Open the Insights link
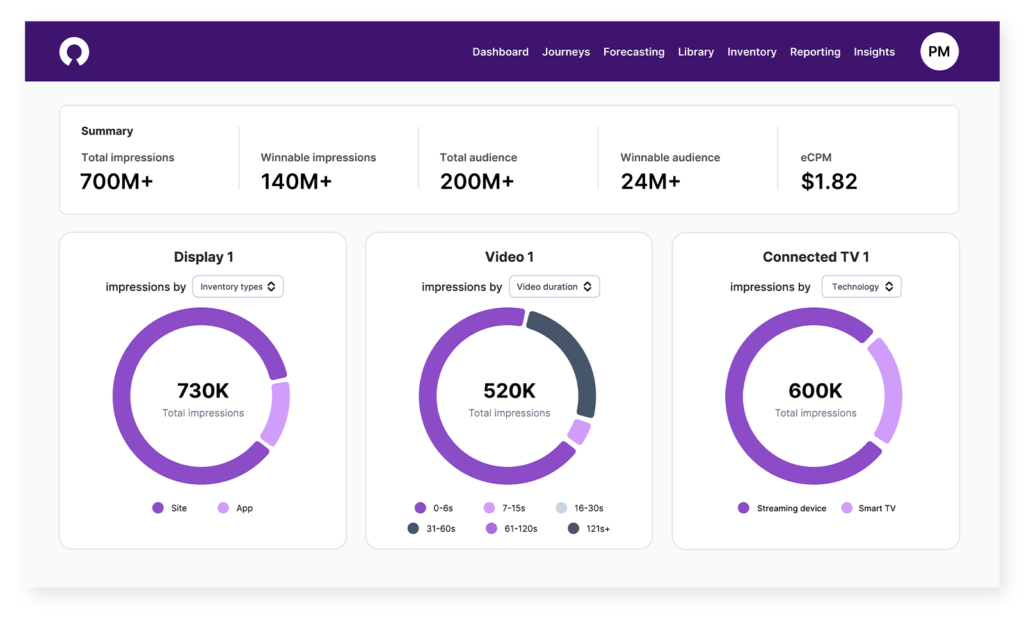 [x=874, y=52]
